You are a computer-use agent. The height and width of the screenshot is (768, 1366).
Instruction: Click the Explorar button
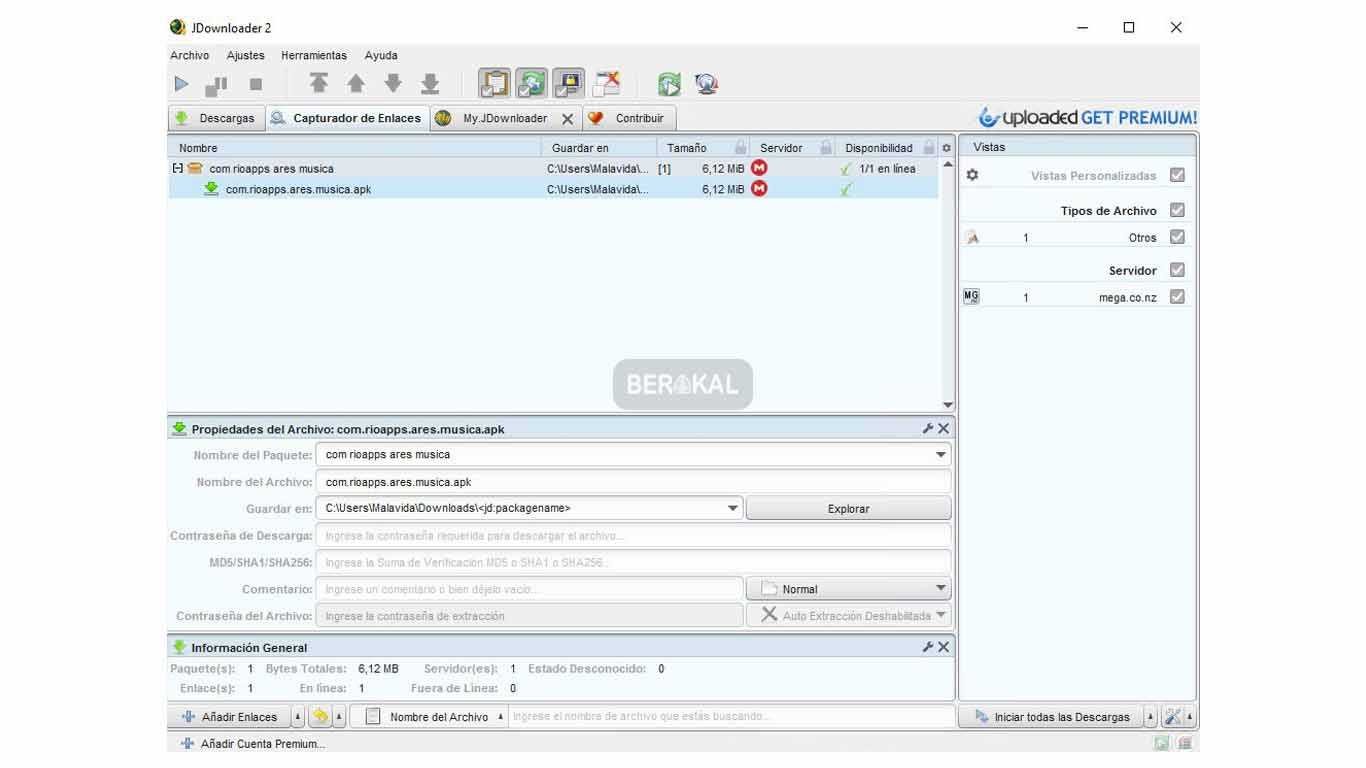pos(848,508)
